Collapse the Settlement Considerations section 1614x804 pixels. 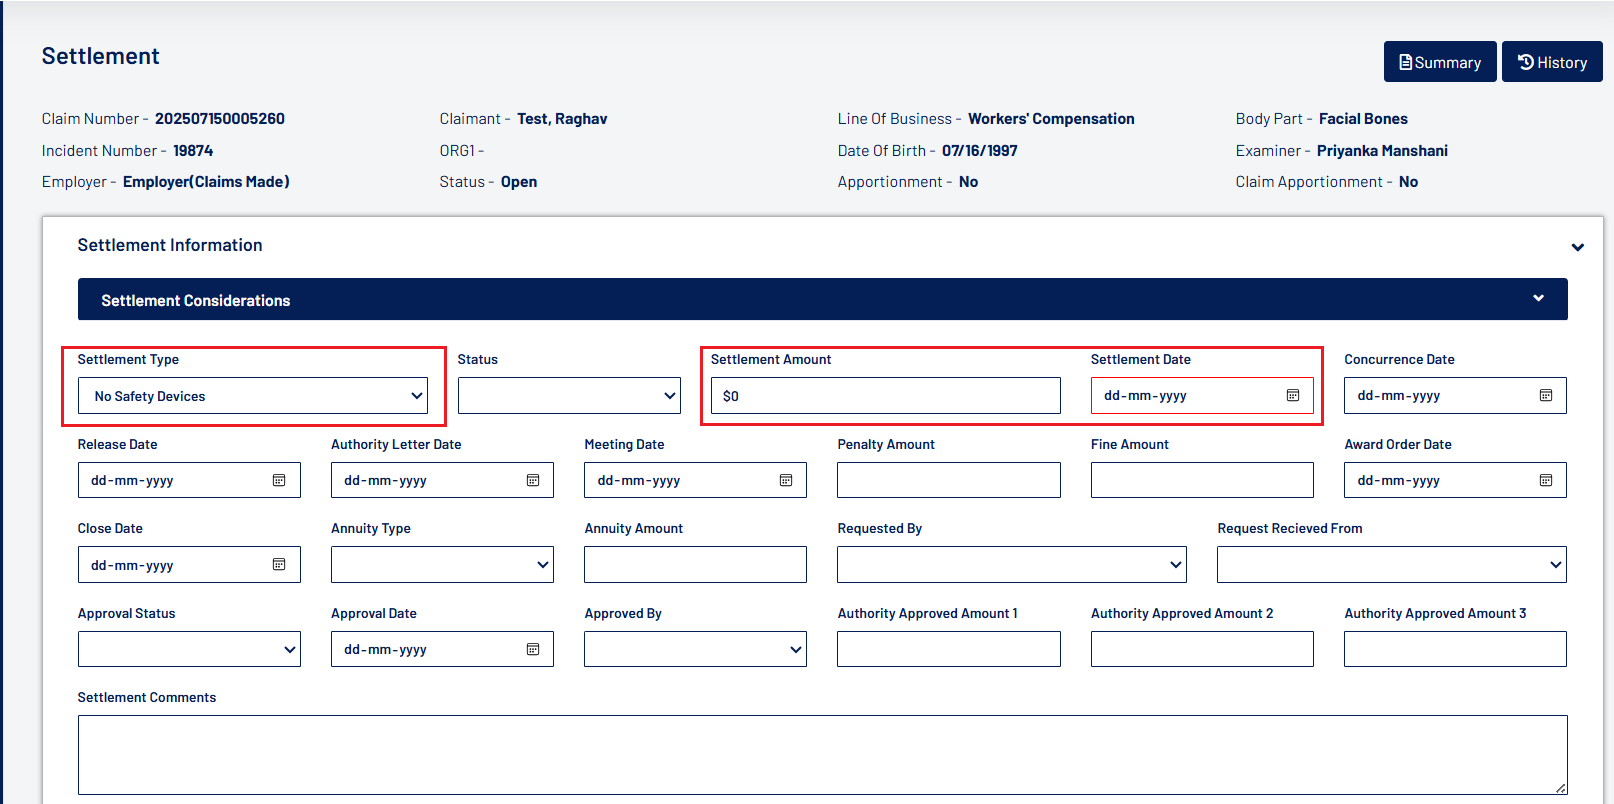[1538, 299]
